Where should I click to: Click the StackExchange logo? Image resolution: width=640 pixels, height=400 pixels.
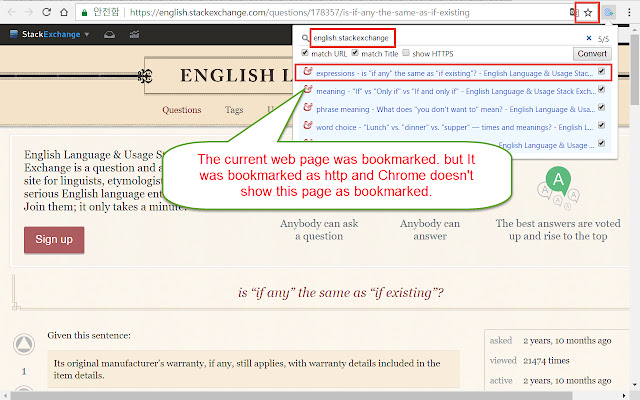[x=45, y=34]
